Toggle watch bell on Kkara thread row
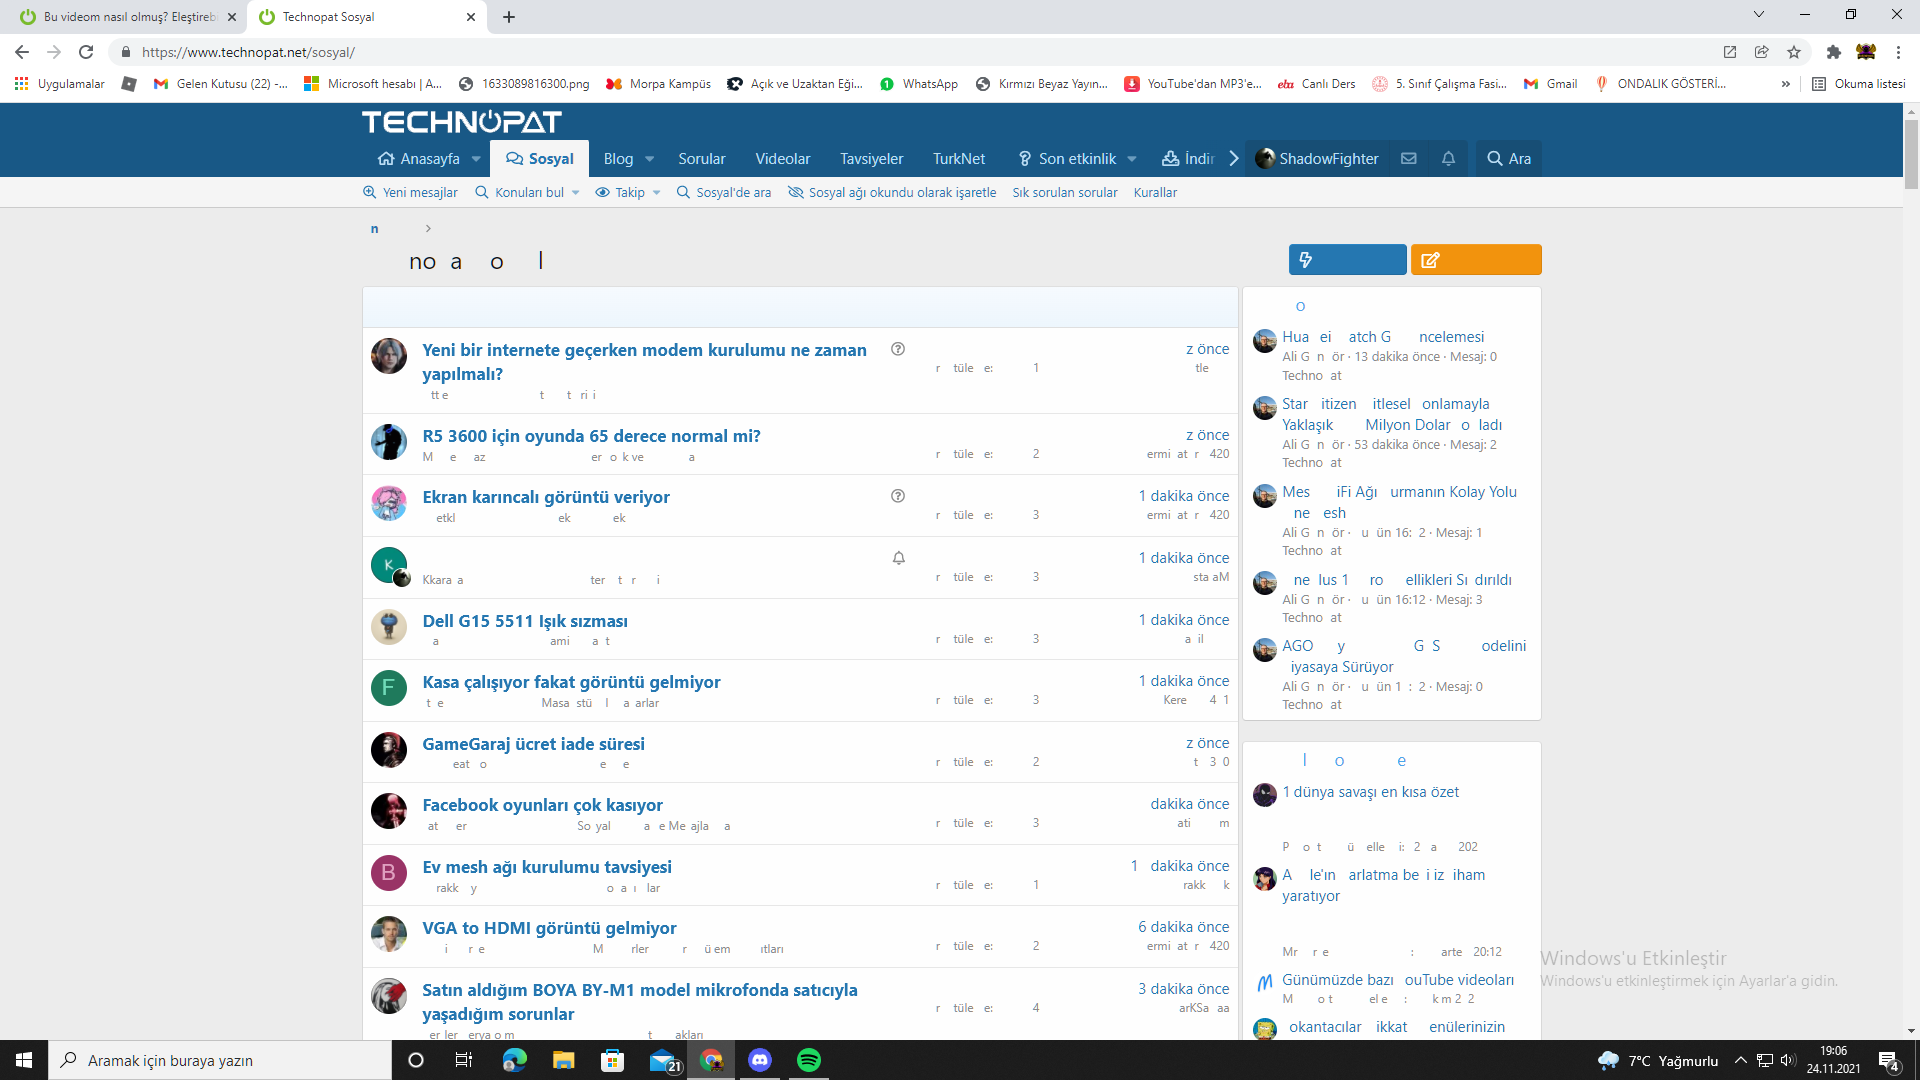 [x=898, y=558]
